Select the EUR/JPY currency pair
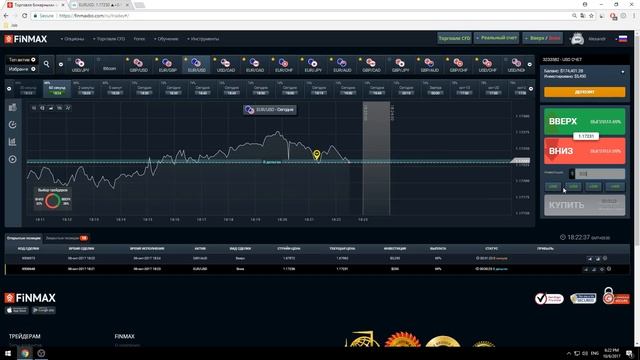This screenshot has height=360, width=640. (x=313, y=65)
